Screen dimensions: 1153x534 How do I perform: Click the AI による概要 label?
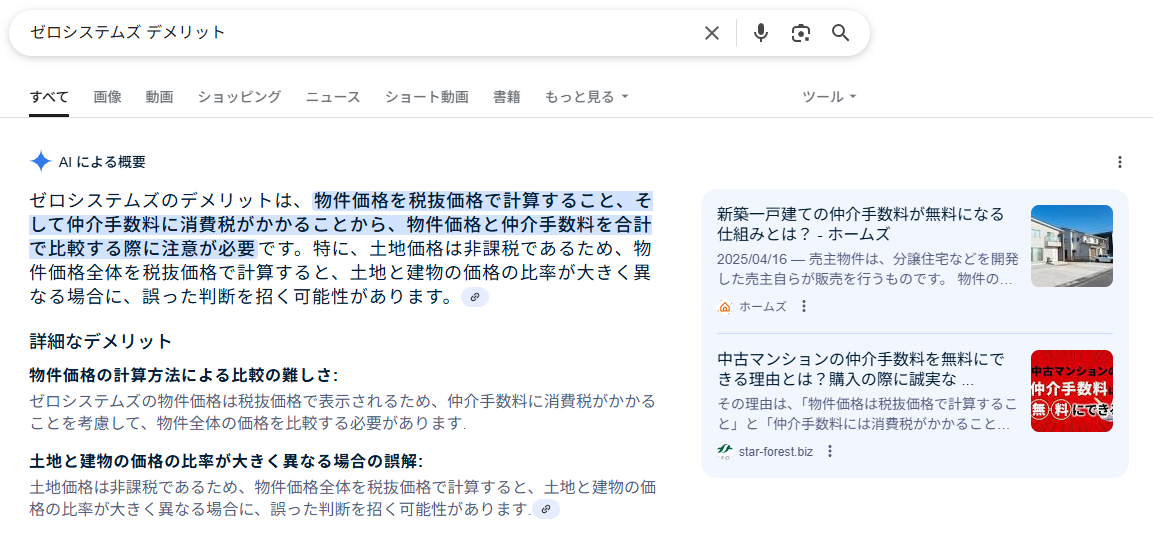(102, 163)
